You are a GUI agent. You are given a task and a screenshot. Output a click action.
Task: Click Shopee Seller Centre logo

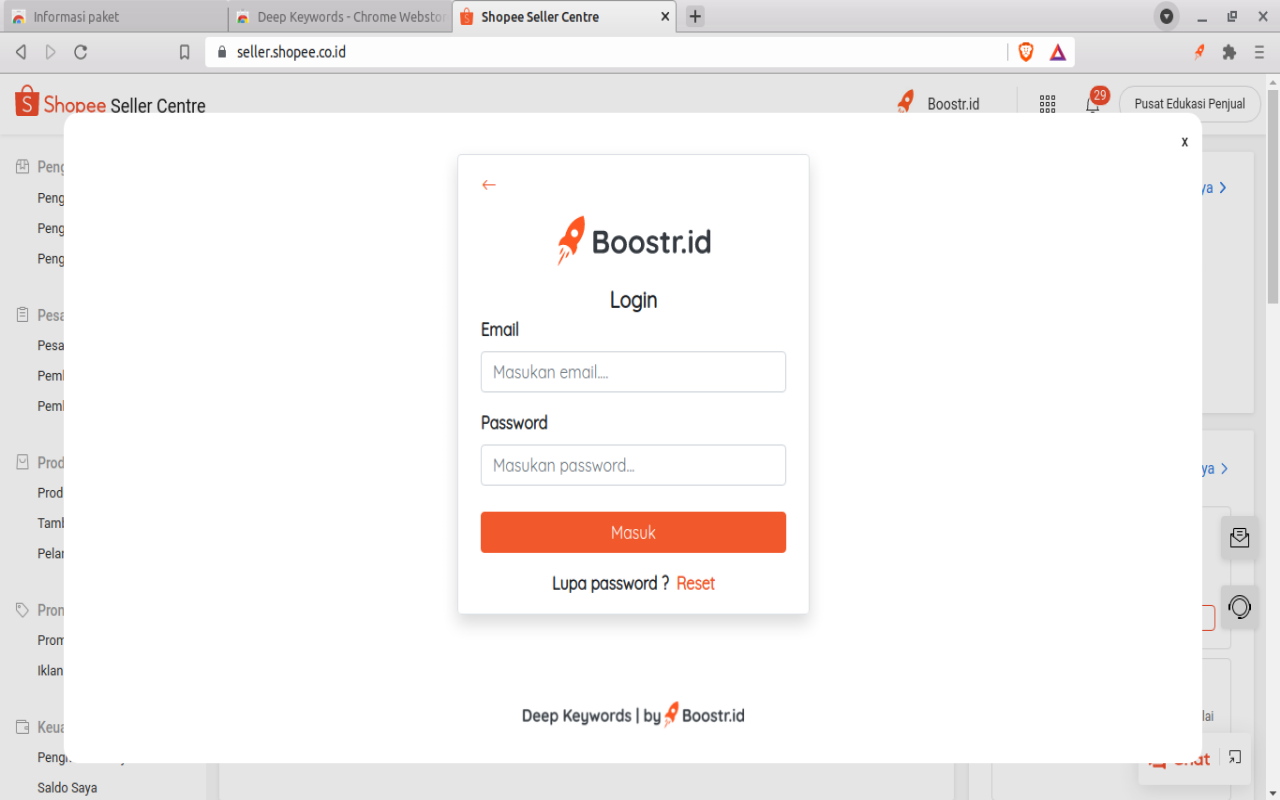pos(110,104)
